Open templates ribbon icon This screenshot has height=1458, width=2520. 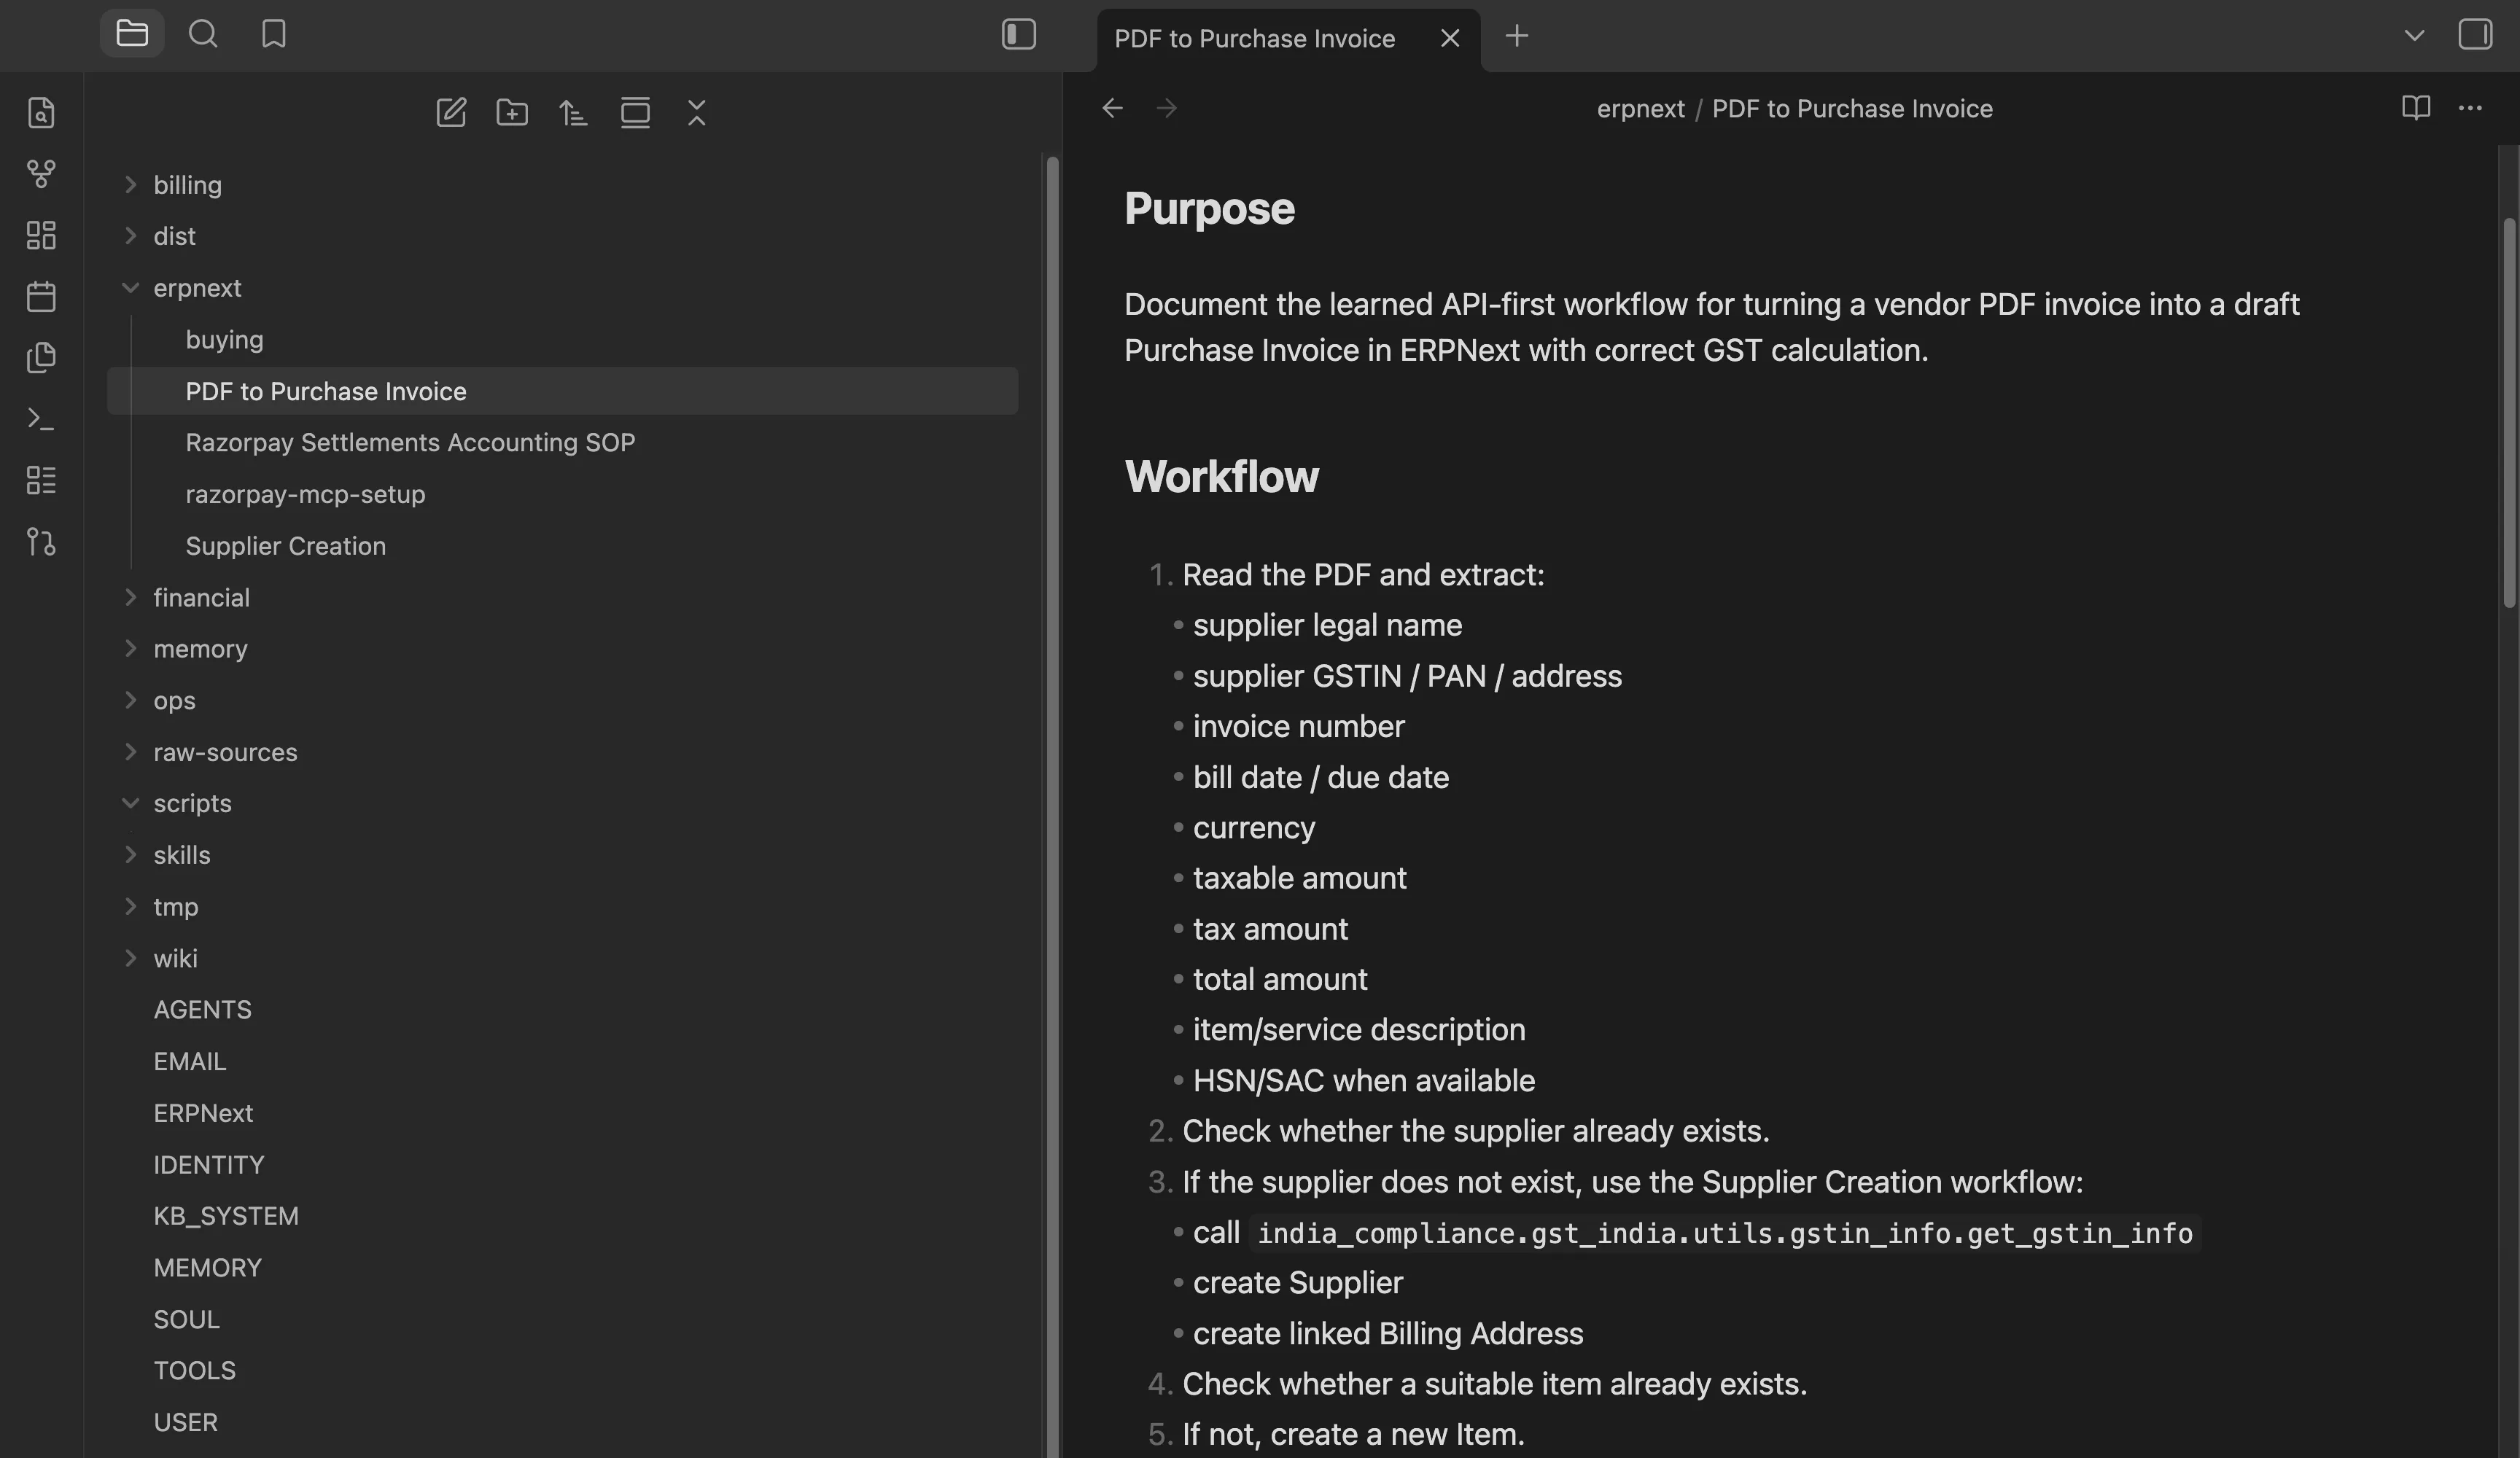coord(41,357)
